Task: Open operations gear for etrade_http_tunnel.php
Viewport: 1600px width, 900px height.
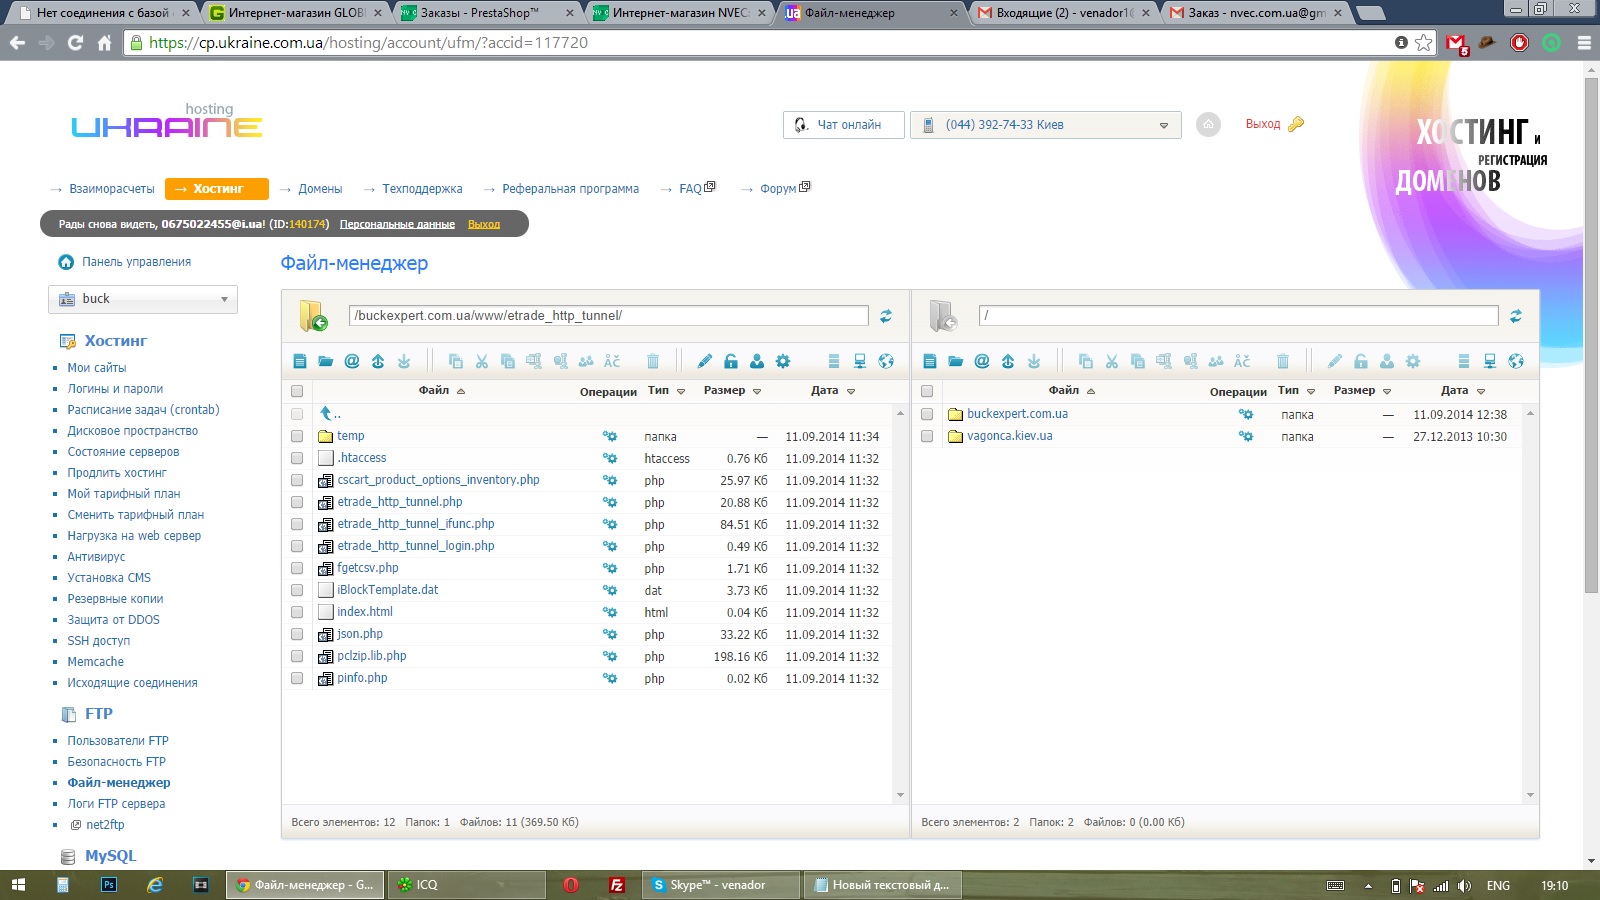Action: click(x=609, y=502)
